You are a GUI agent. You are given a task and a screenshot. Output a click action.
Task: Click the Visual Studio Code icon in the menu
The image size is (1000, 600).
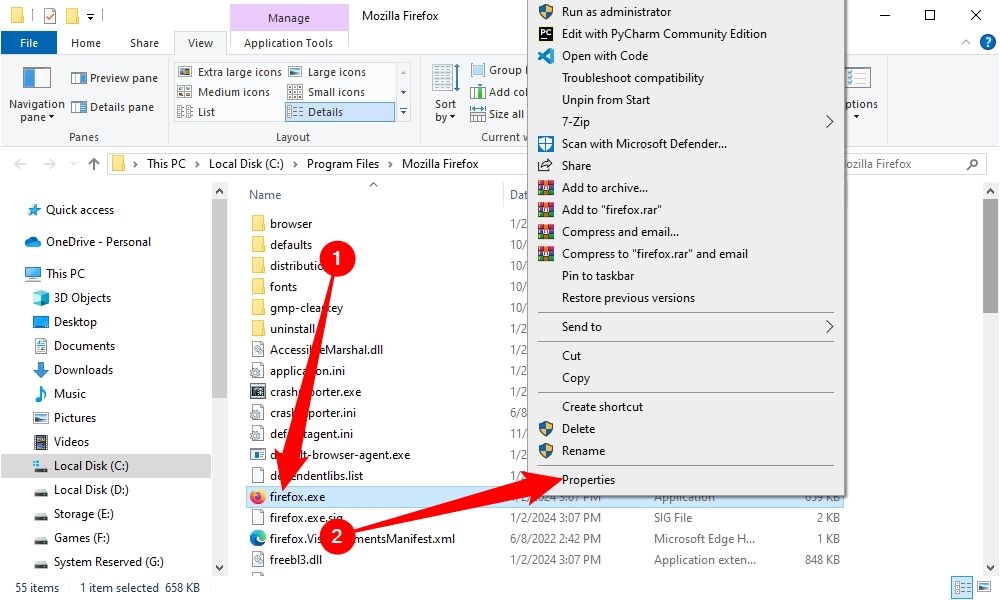tap(546, 55)
